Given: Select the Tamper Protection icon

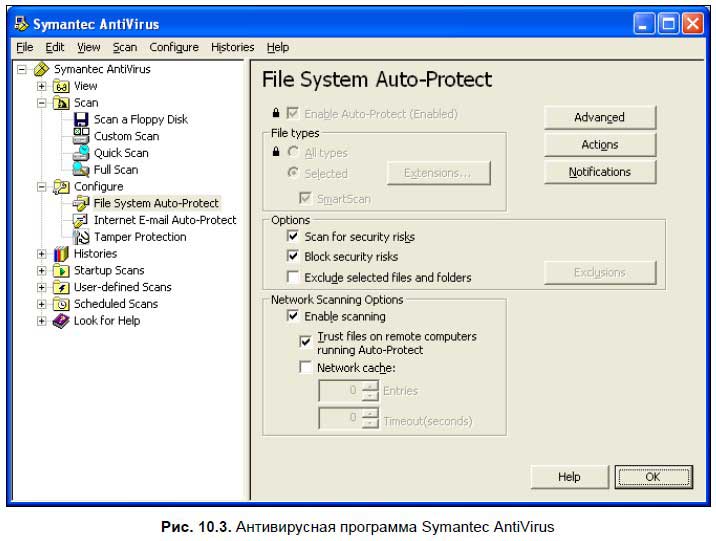Looking at the screenshot, I should (81, 237).
